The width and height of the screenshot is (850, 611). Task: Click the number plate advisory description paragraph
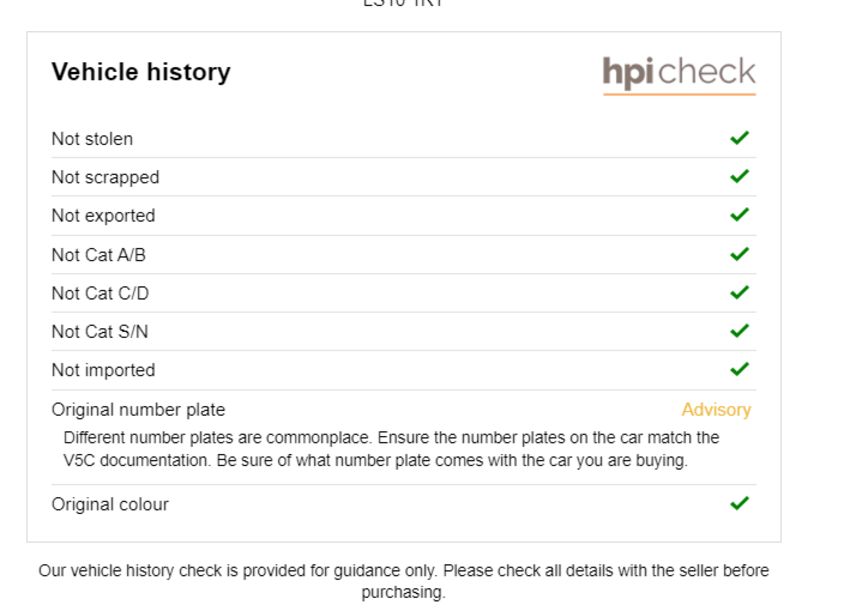(x=391, y=449)
